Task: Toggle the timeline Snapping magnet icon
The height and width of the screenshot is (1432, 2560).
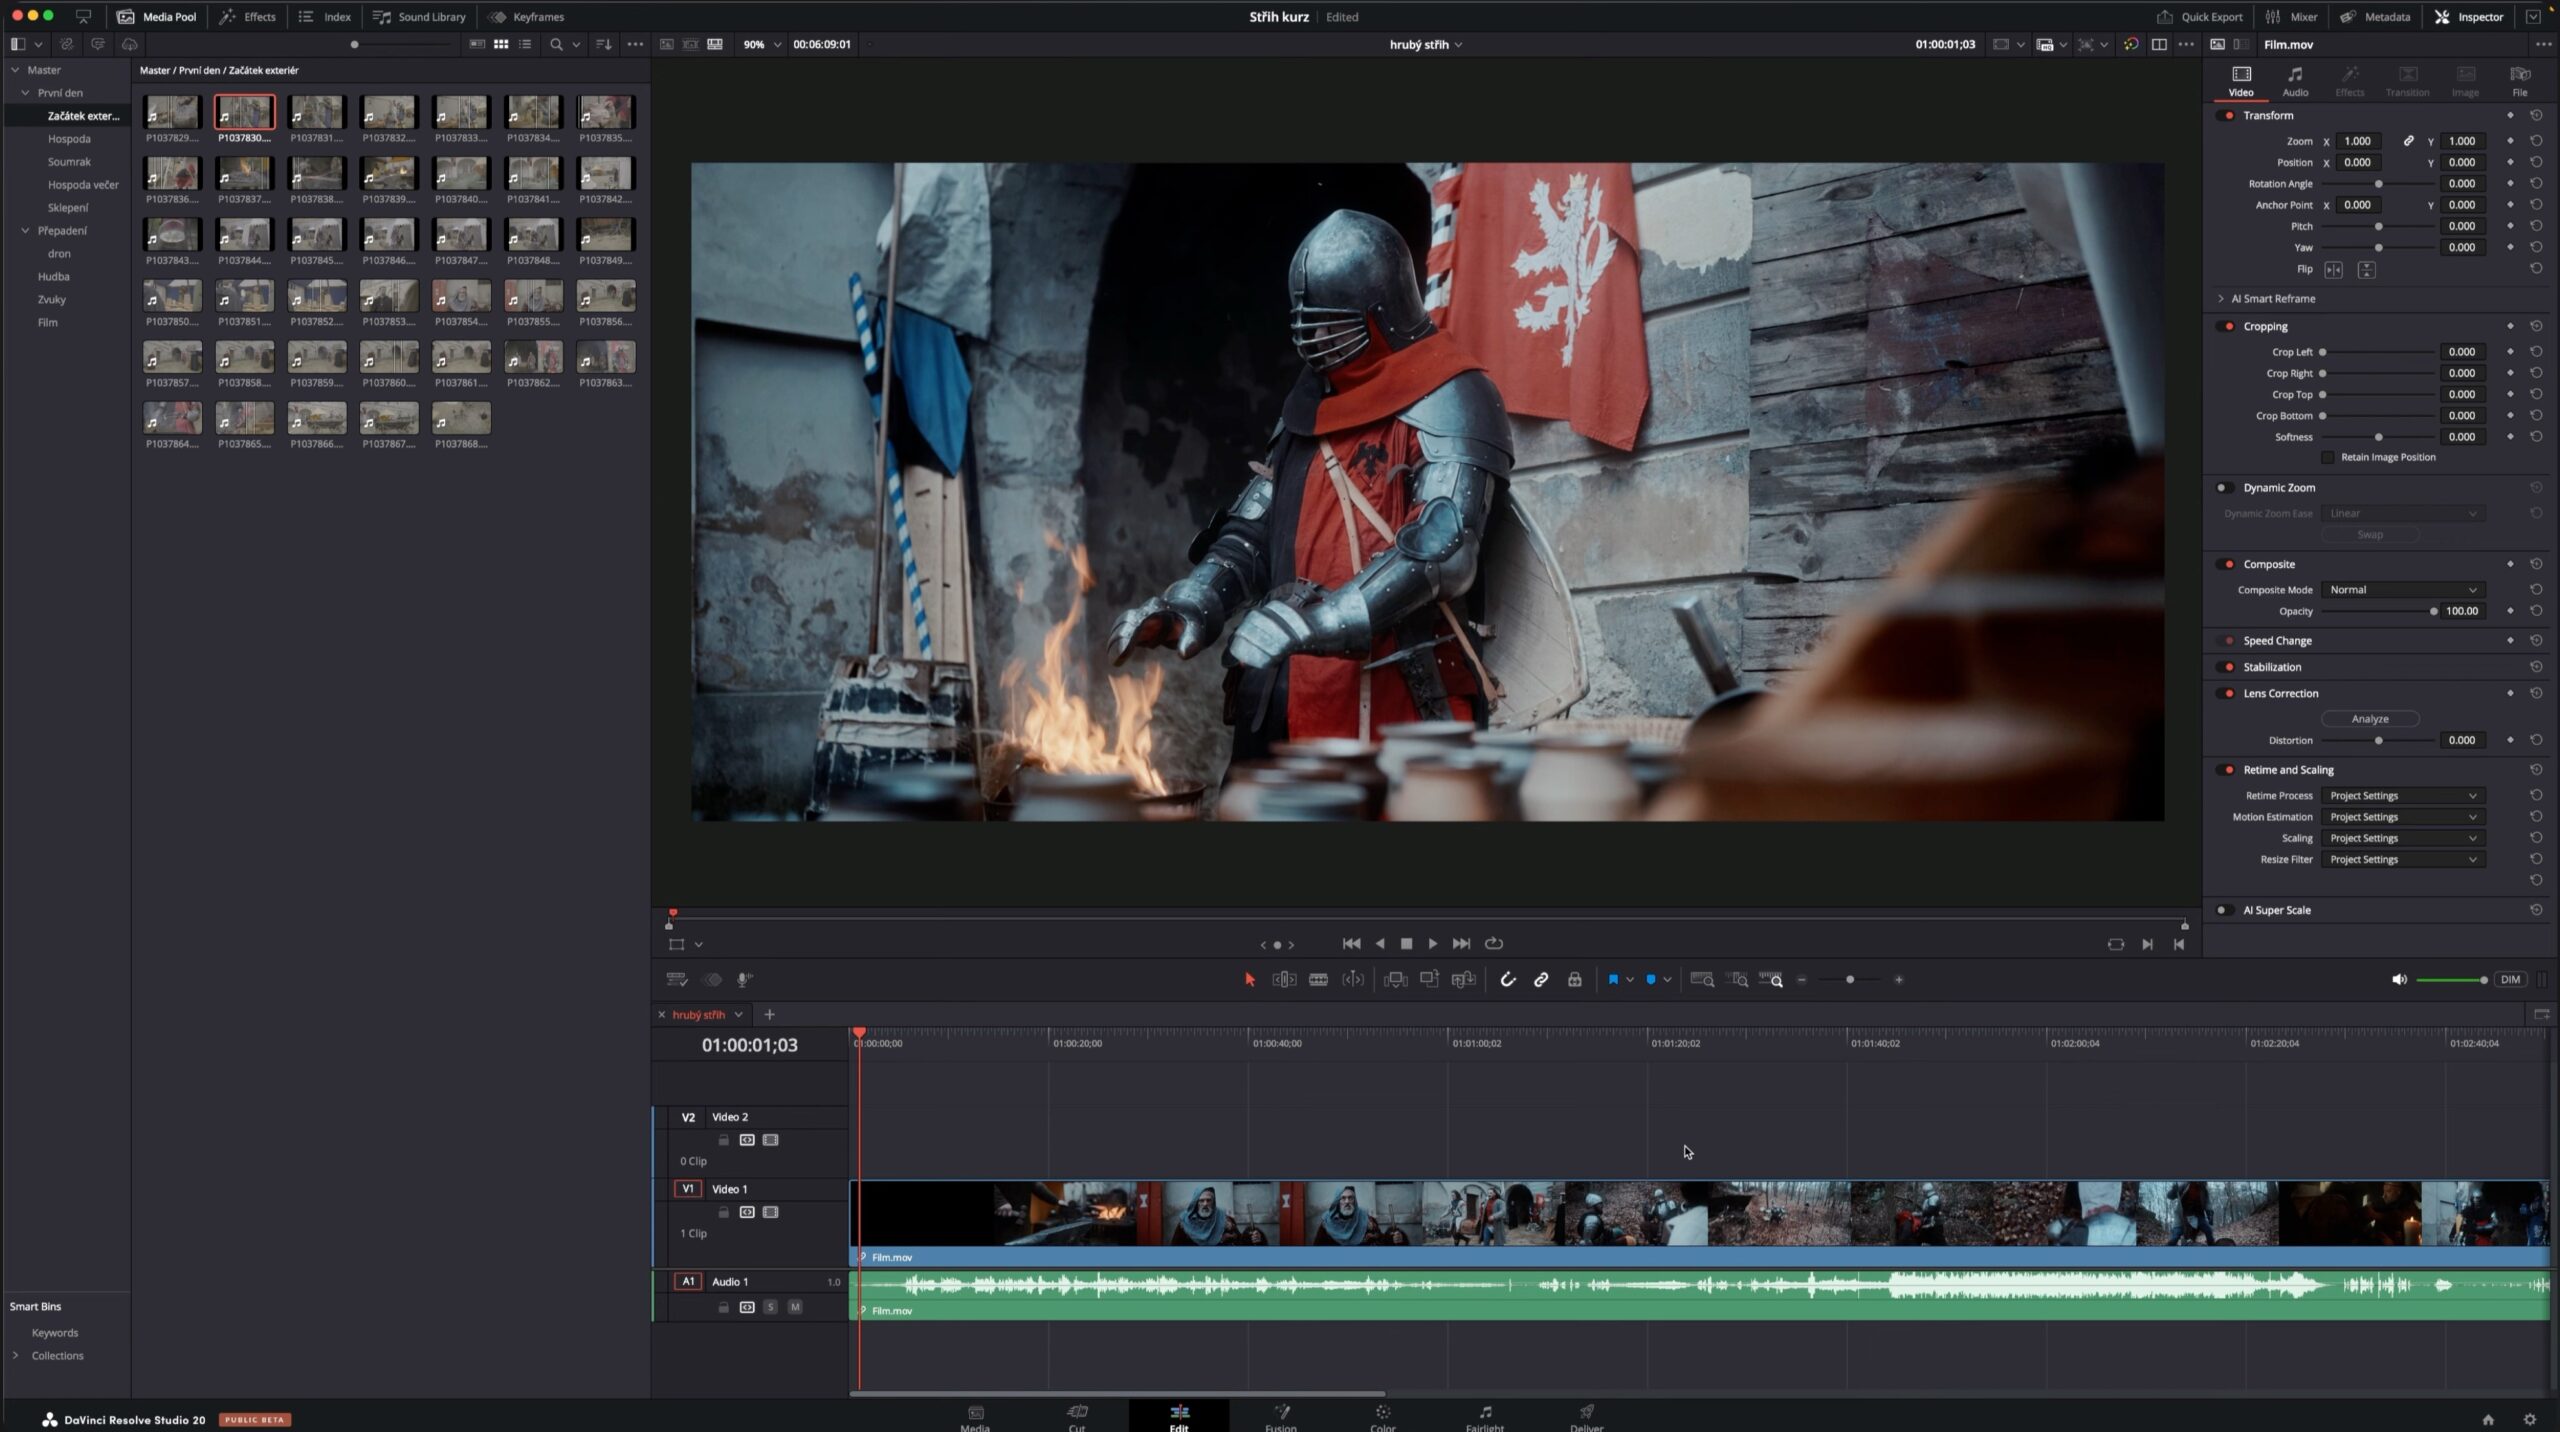Action: click(x=1508, y=980)
